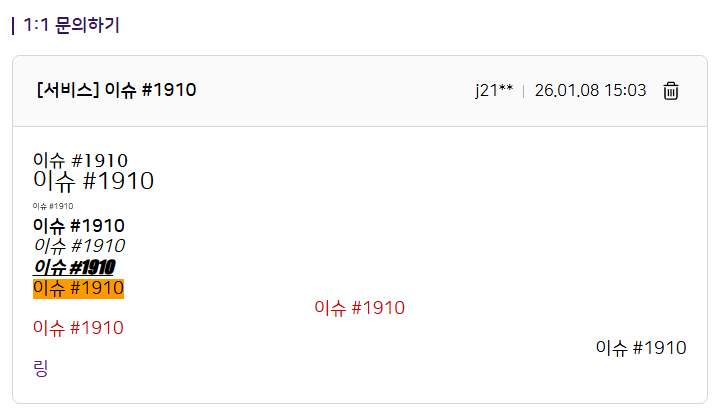Click the first normal-sized 이슈 #1910 line

coord(80,160)
